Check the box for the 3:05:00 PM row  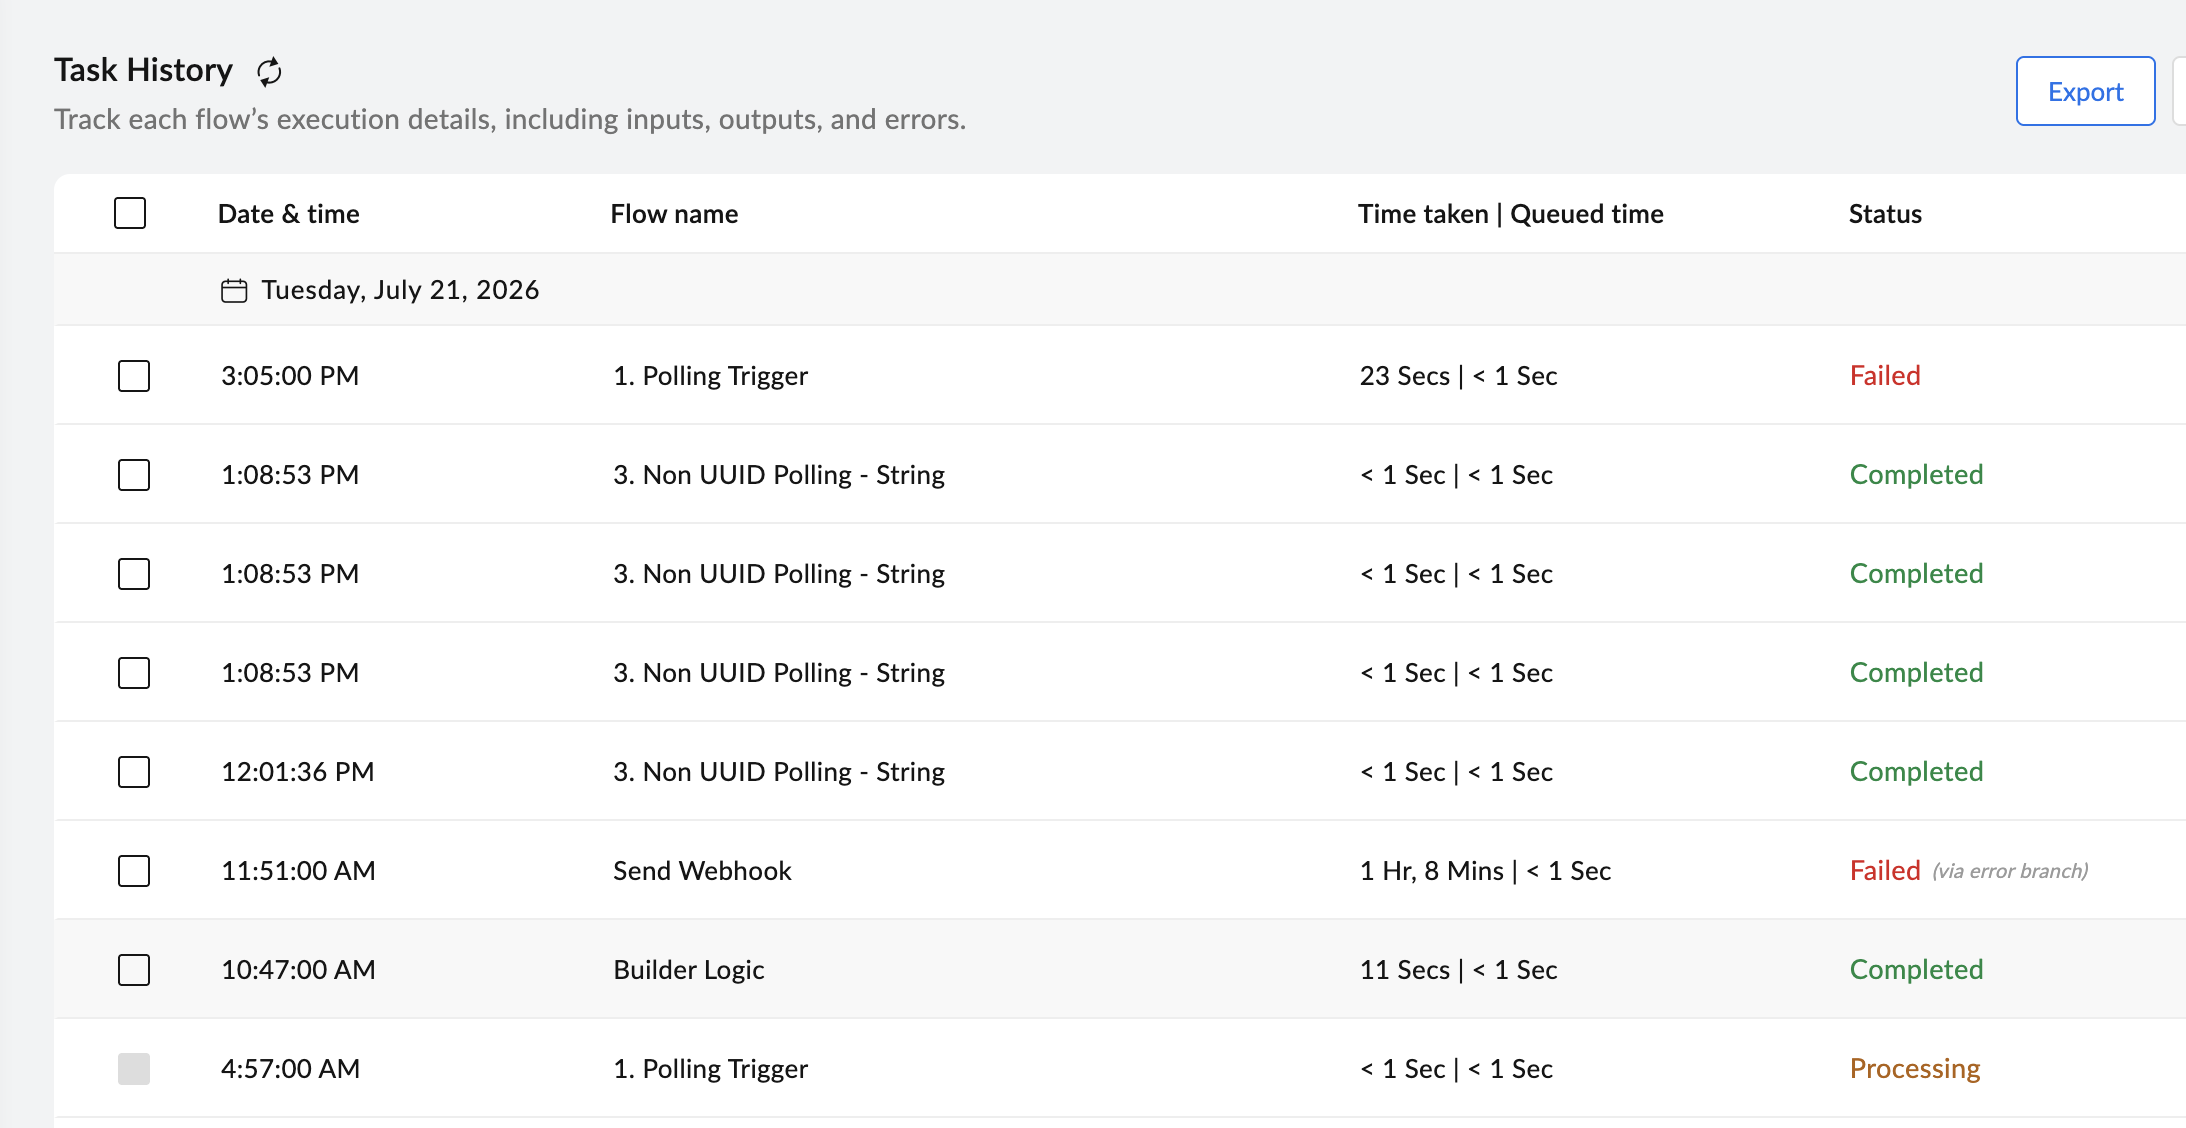134,376
